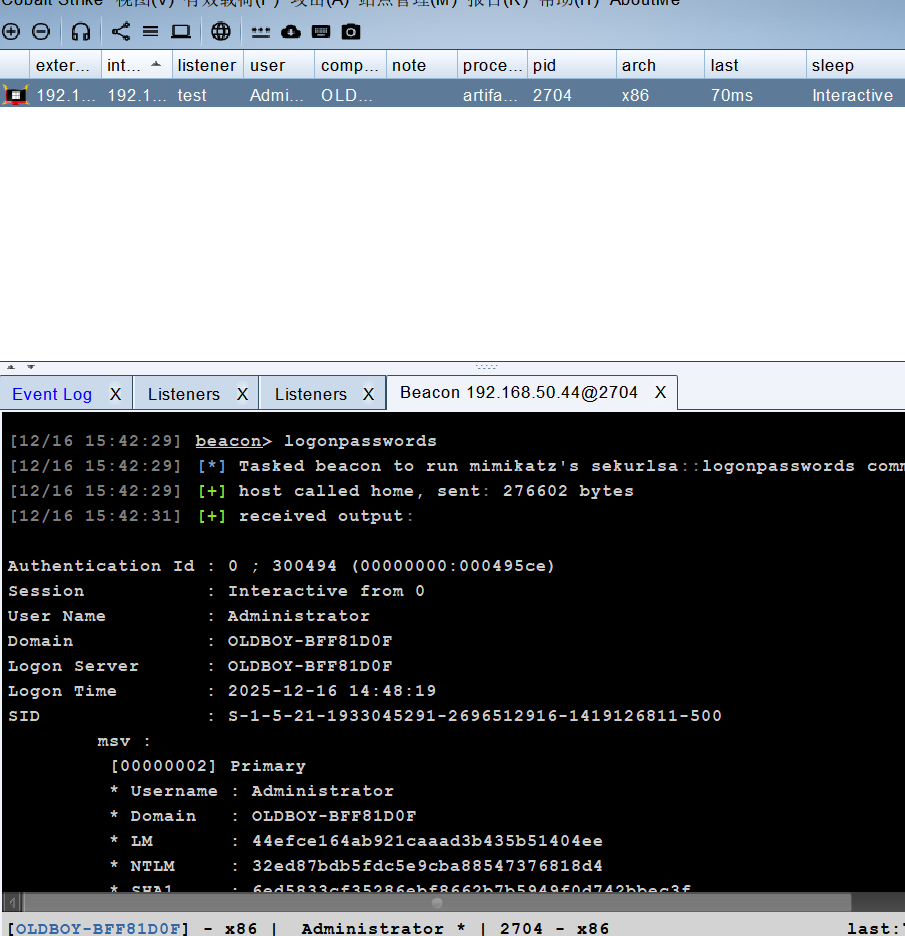Open Listeners with the headphones icon
905x936 pixels.
[x=81, y=32]
